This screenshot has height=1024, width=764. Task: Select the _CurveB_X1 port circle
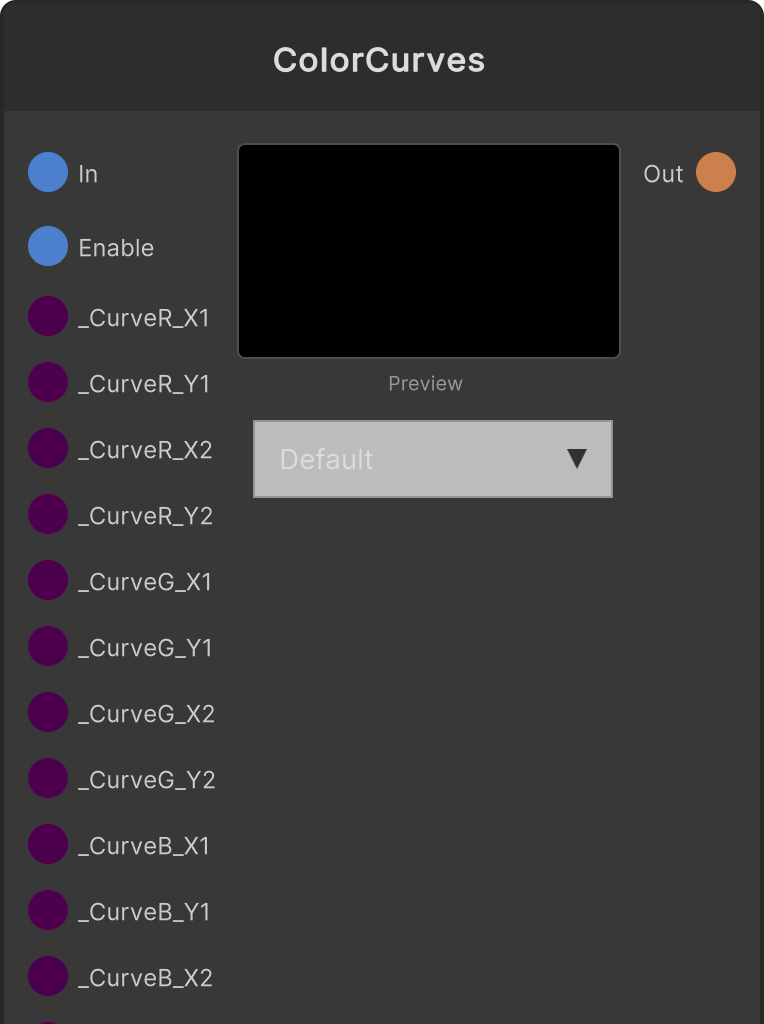tap(48, 844)
